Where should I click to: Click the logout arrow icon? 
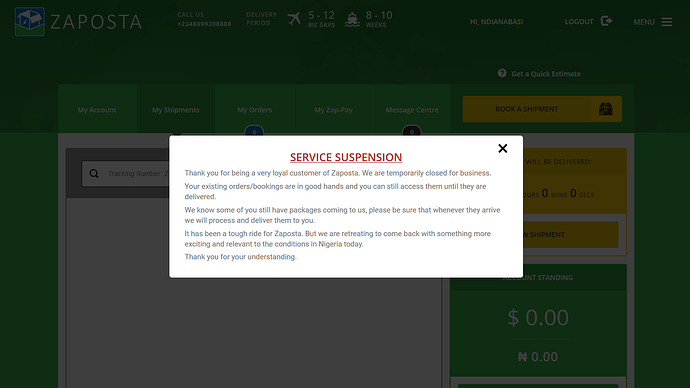pyautogui.click(x=606, y=21)
